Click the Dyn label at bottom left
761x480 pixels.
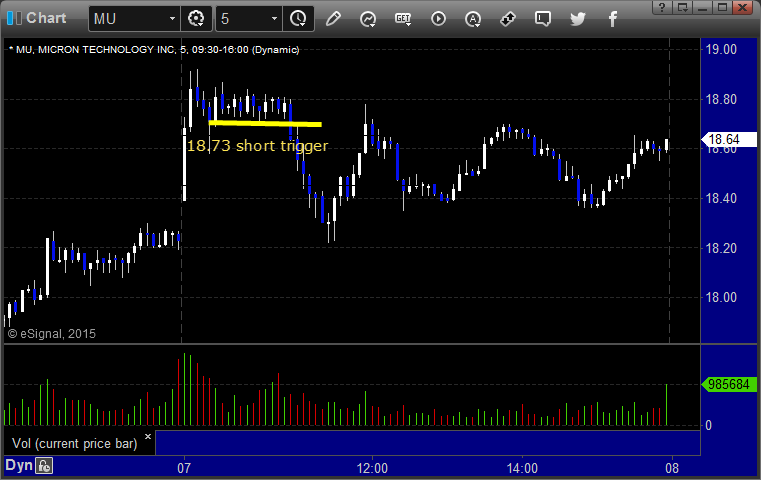(x=19, y=465)
